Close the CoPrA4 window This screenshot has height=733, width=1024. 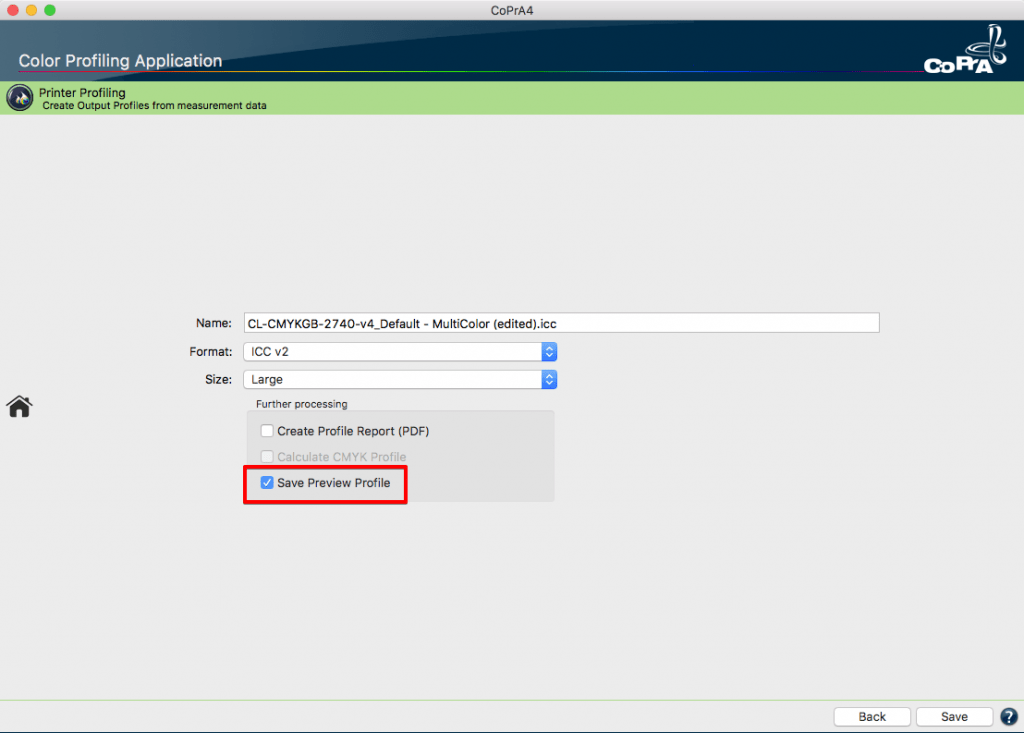[12, 10]
